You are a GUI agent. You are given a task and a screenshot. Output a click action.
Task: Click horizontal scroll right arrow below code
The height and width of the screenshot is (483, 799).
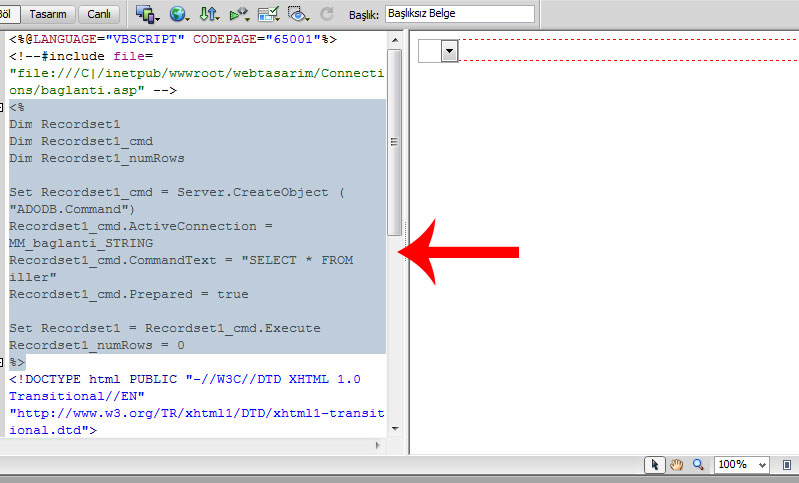378,445
